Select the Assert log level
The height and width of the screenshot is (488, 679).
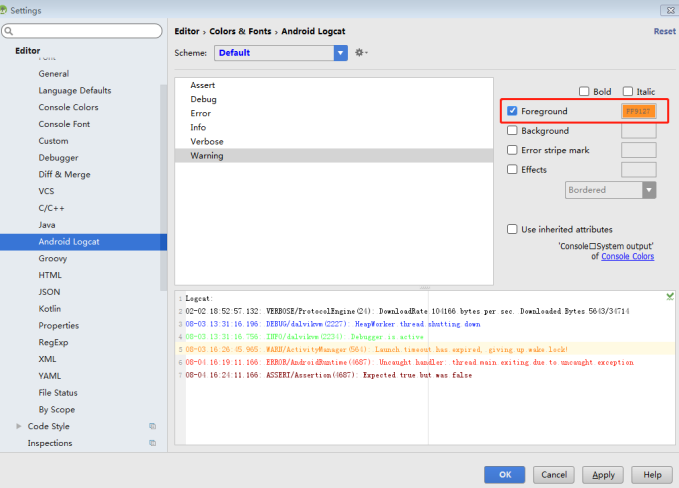(334, 85)
